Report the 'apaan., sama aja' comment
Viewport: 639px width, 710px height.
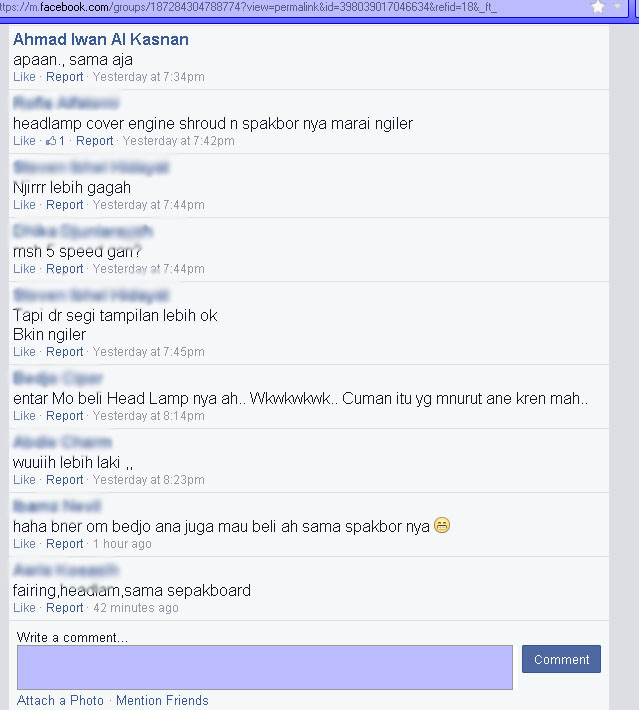[65, 77]
